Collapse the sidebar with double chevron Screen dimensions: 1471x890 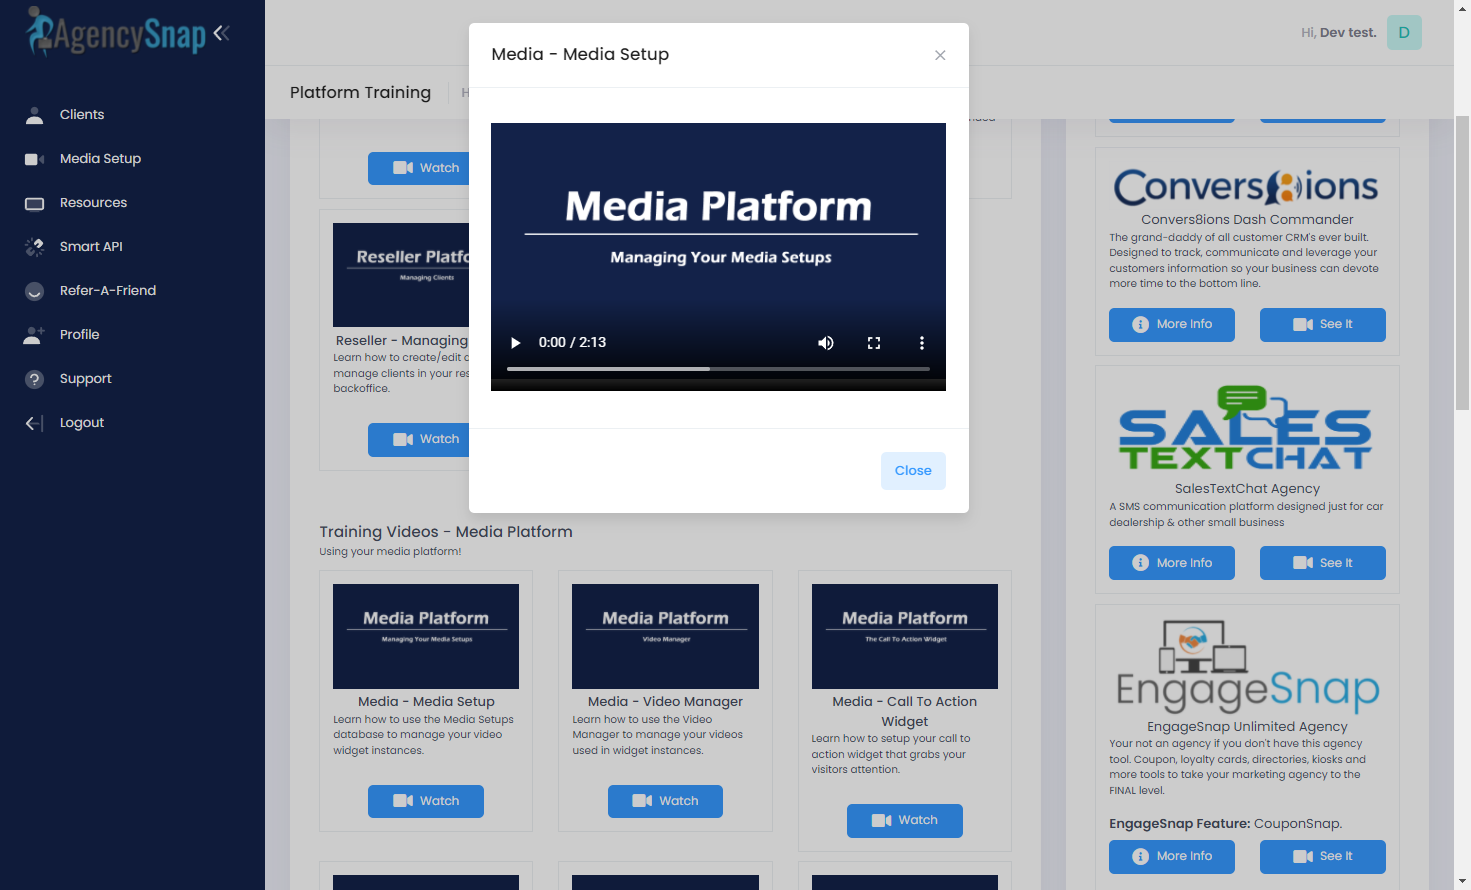point(221,33)
